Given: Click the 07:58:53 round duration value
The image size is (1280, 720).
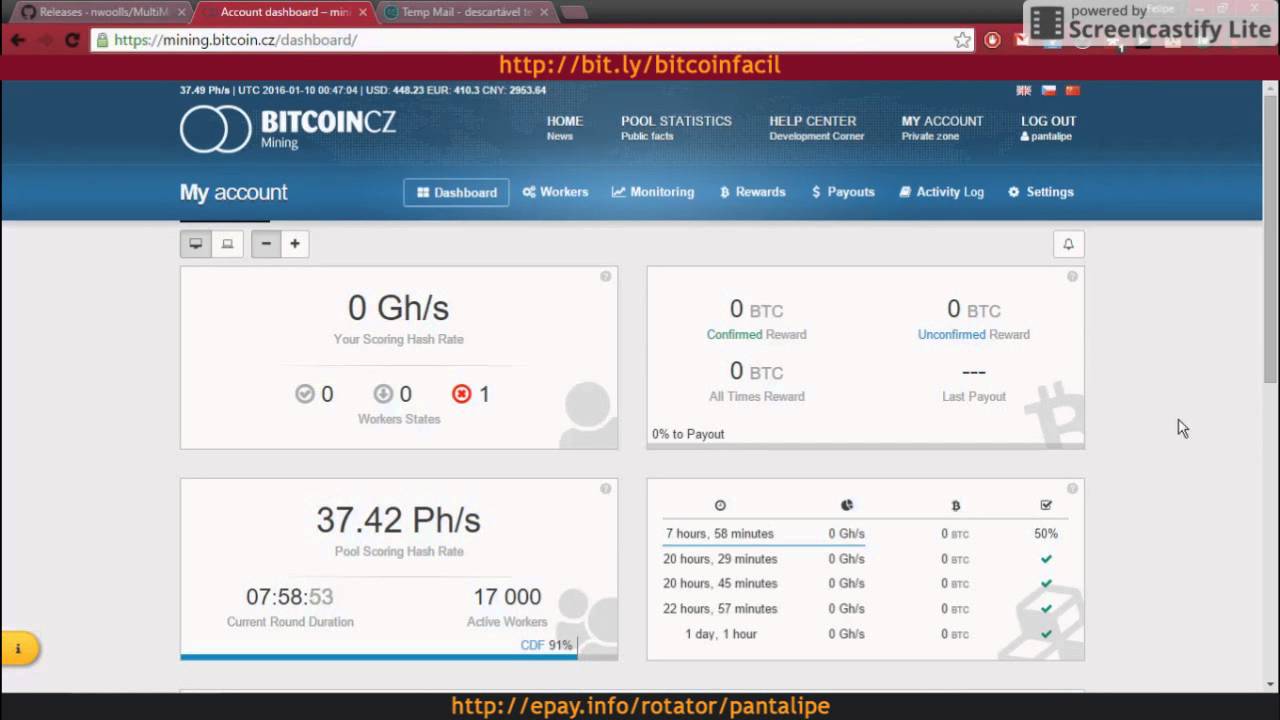Looking at the screenshot, I should 290,597.
